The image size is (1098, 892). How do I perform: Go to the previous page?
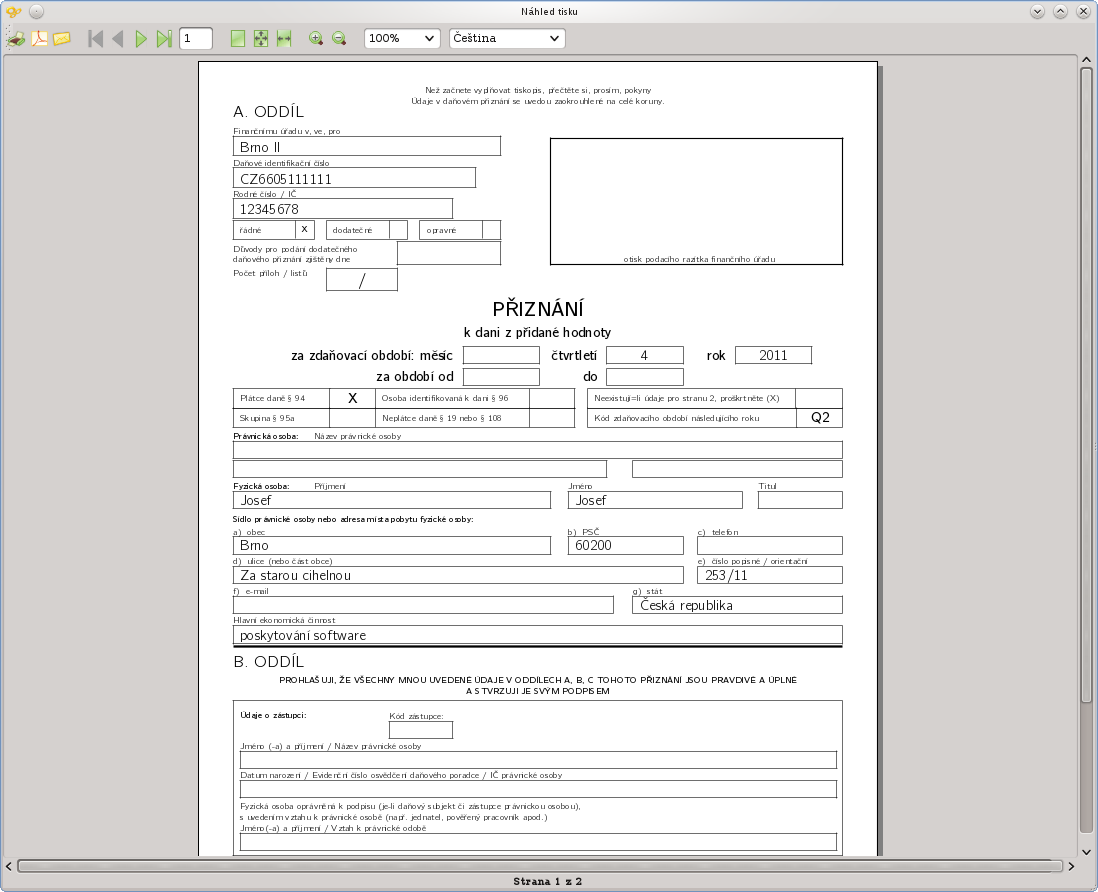click(x=118, y=39)
